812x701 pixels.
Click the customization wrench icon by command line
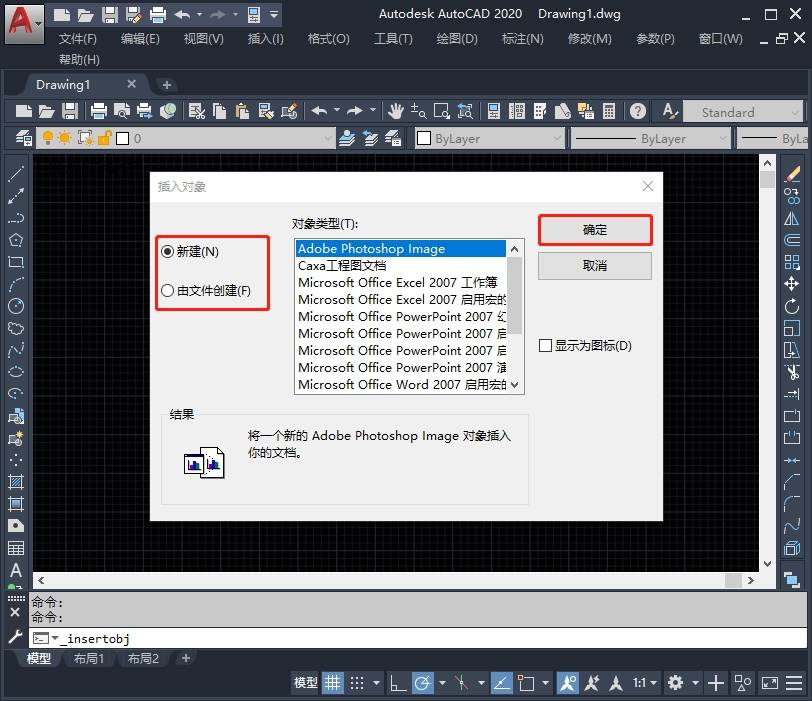click(x=15, y=636)
